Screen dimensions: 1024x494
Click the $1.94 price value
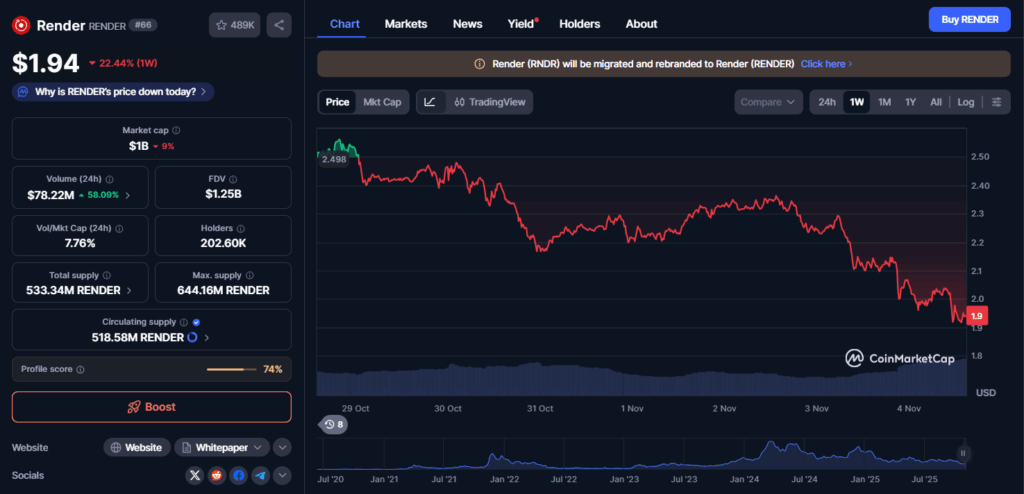pyautogui.click(x=46, y=63)
